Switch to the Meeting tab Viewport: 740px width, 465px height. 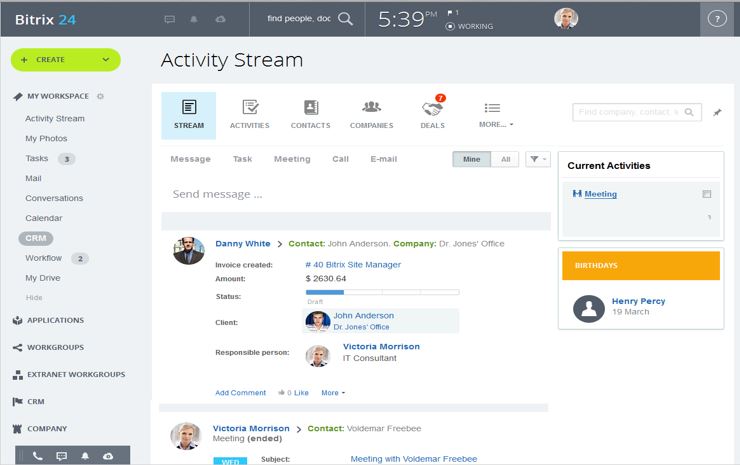(x=292, y=159)
